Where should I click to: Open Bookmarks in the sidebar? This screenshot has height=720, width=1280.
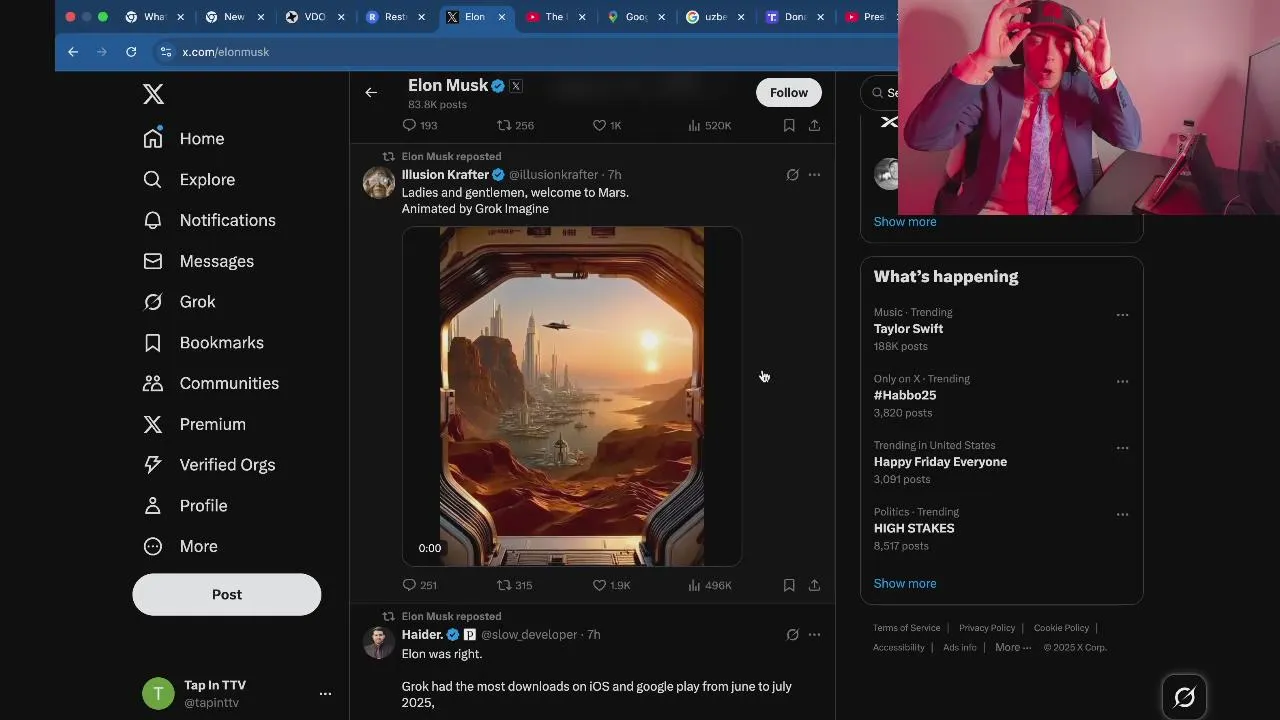click(203, 343)
